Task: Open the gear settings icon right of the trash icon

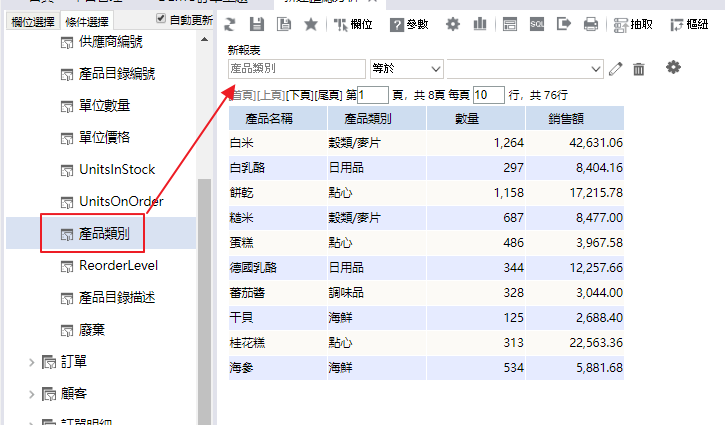Action: click(673, 67)
